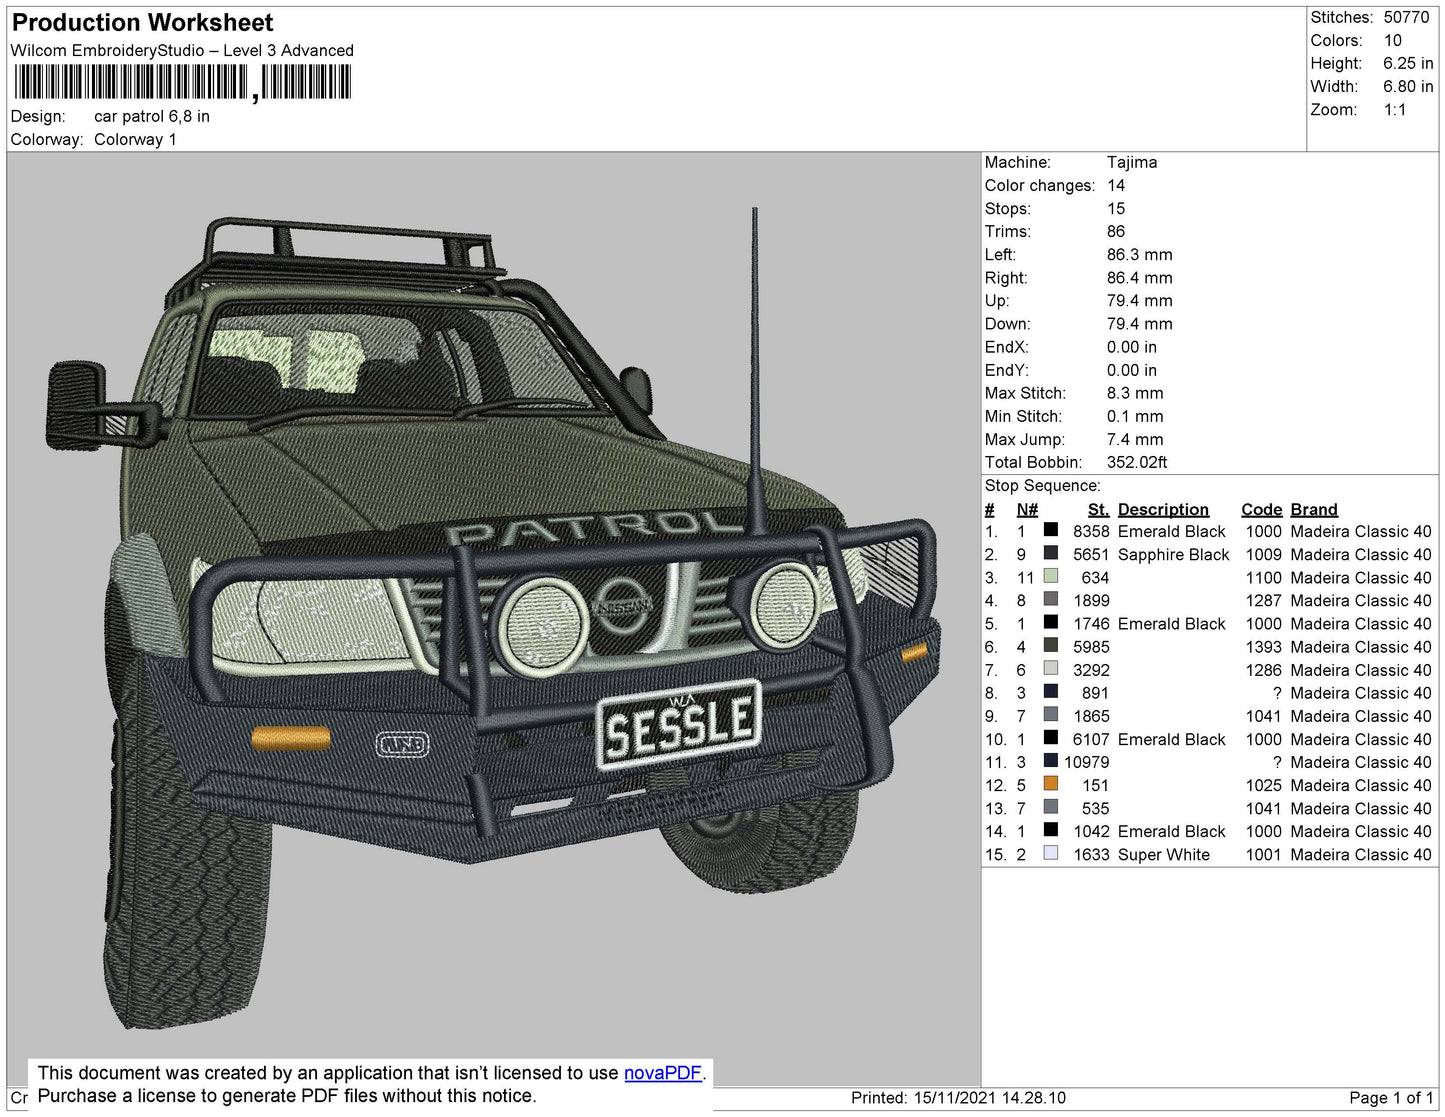Click the Sapphire Black description text

click(x=1173, y=554)
